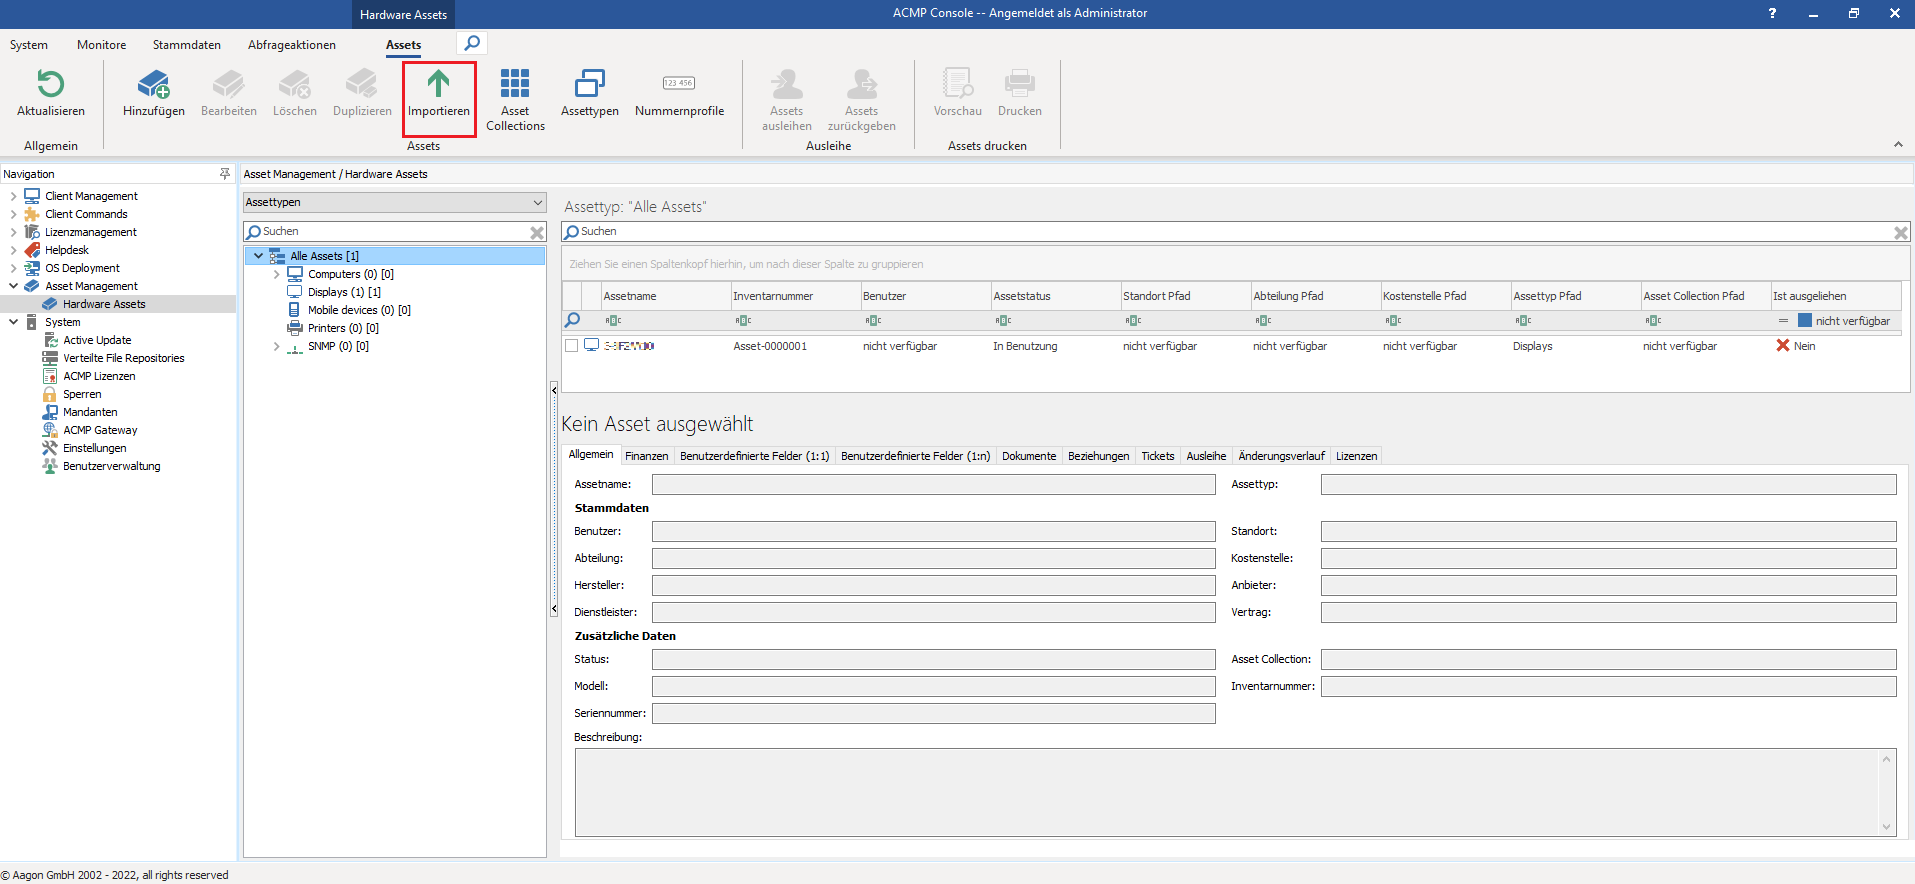
Task: Select Hardware Assets in navigation
Action: click(104, 304)
